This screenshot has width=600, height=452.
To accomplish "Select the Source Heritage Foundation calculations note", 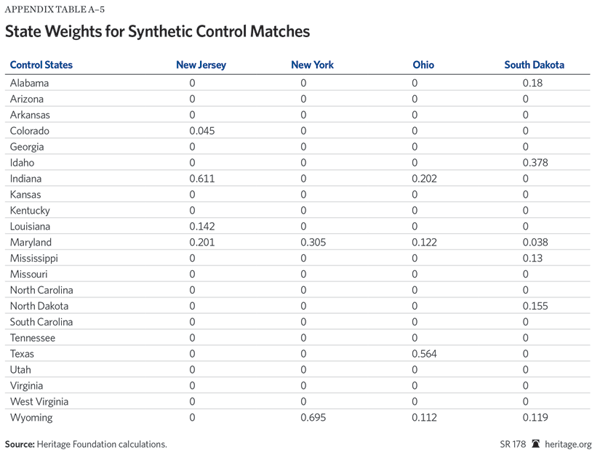I will tap(85, 443).
